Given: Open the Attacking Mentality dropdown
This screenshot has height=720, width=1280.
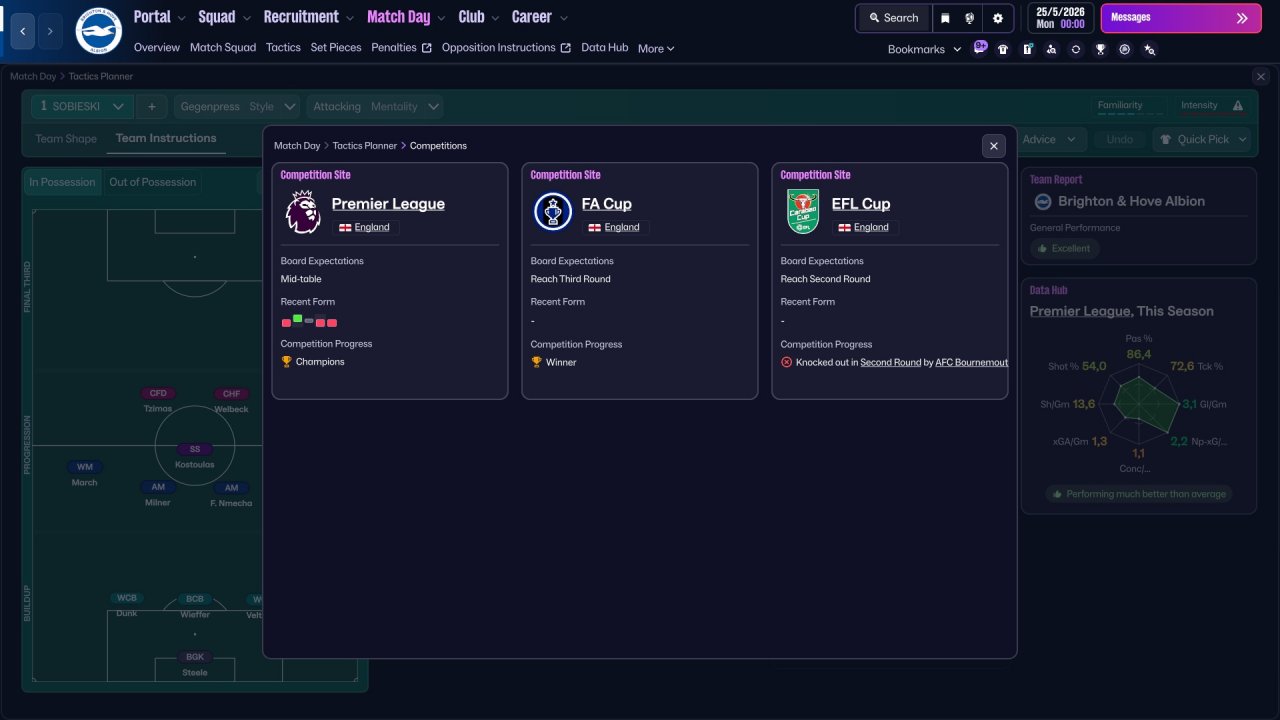Looking at the screenshot, I should coord(375,106).
